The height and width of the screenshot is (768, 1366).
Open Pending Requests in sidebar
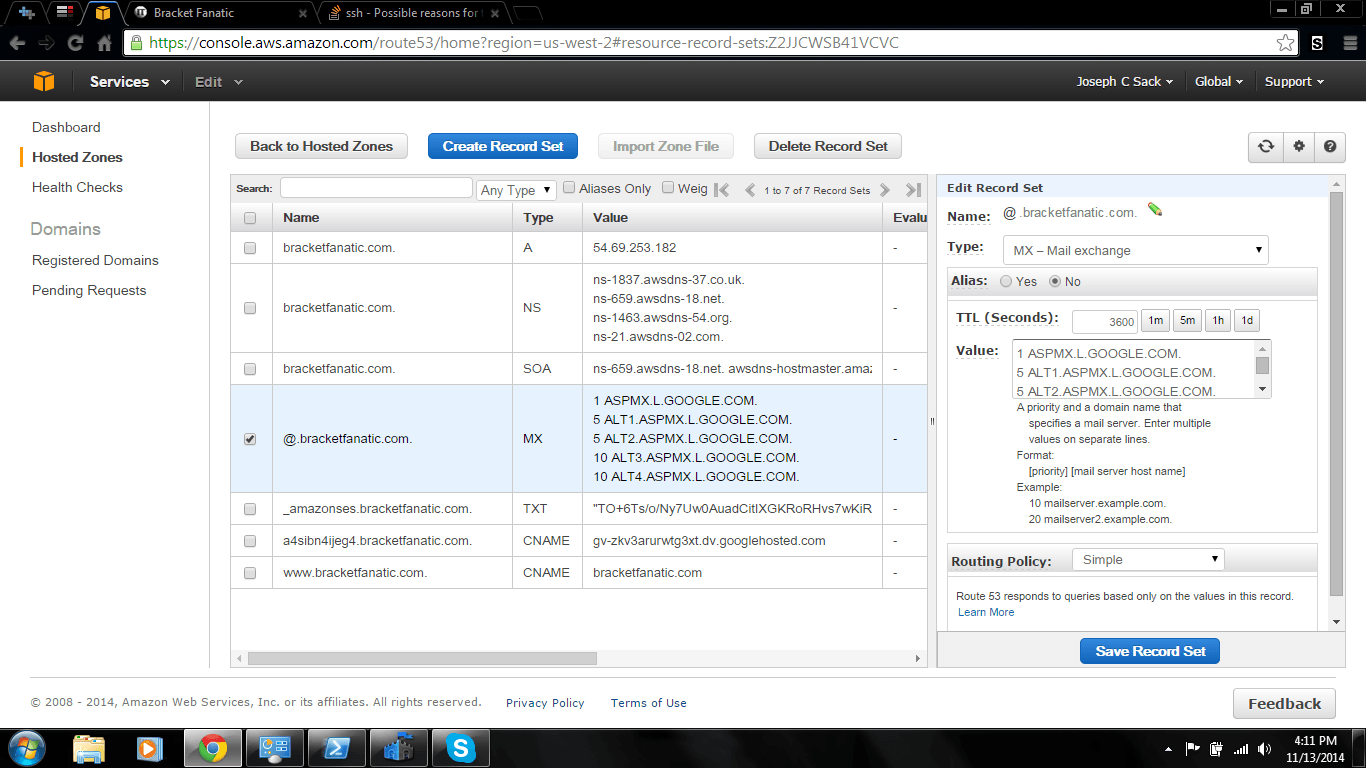click(89, 290)
